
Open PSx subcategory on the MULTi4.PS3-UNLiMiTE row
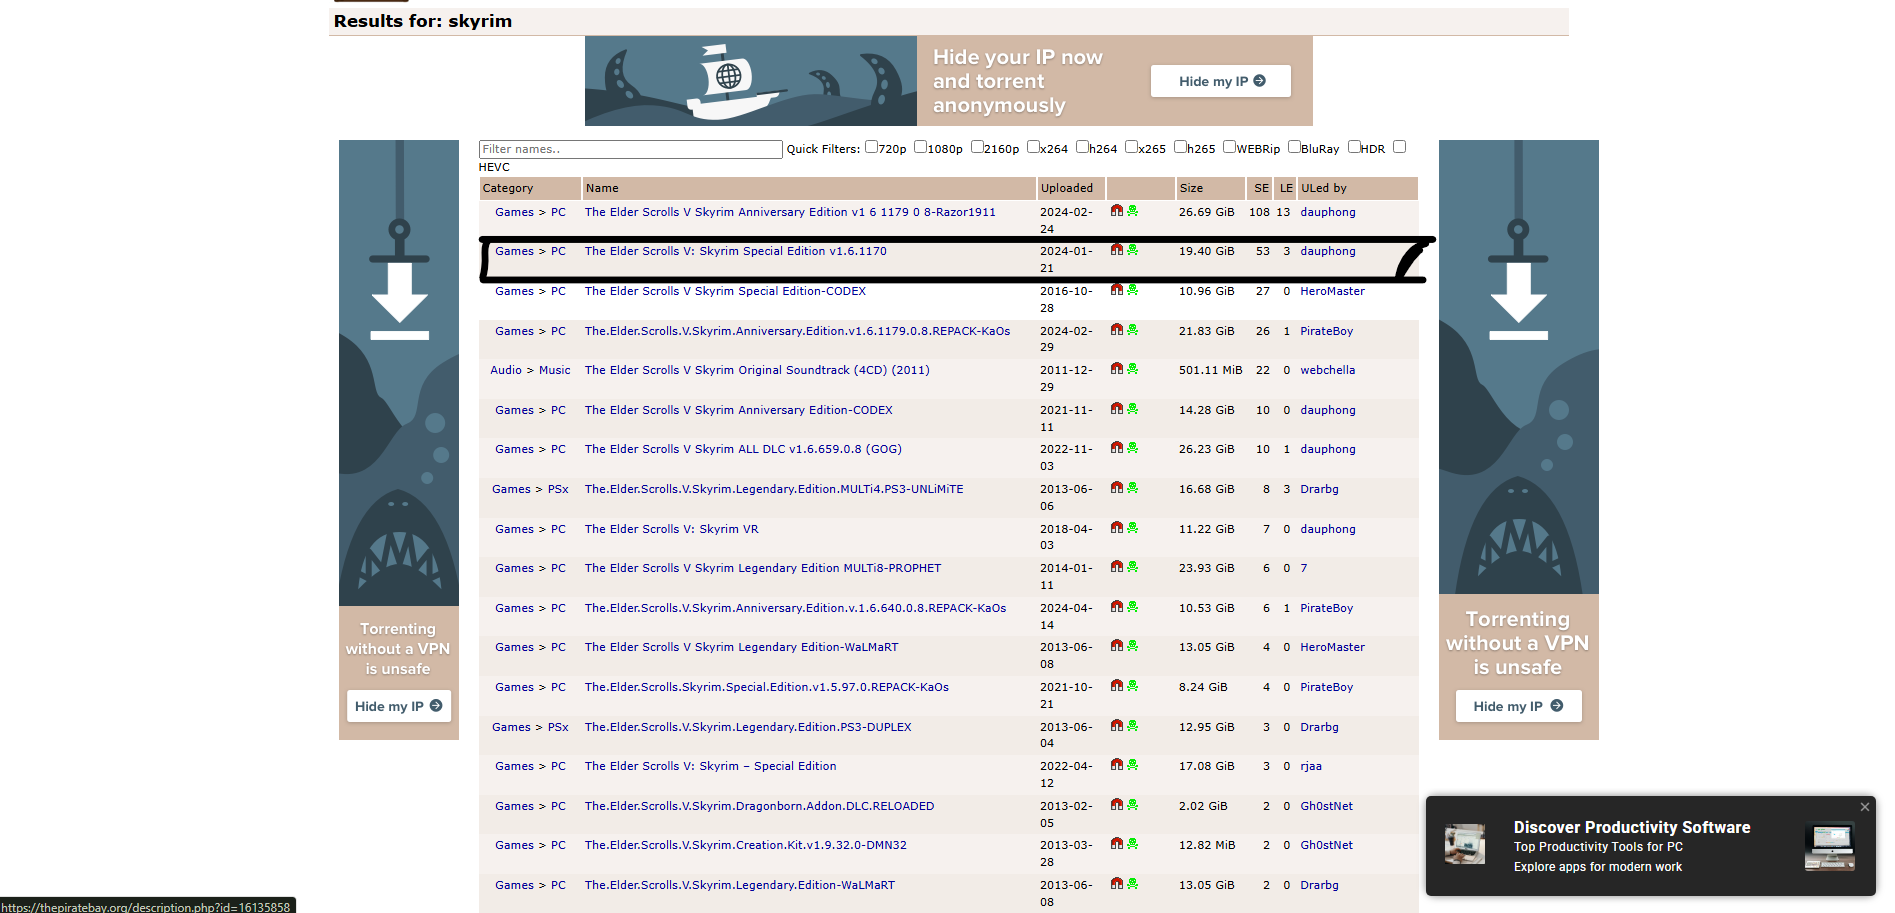(x=558, y=489)
